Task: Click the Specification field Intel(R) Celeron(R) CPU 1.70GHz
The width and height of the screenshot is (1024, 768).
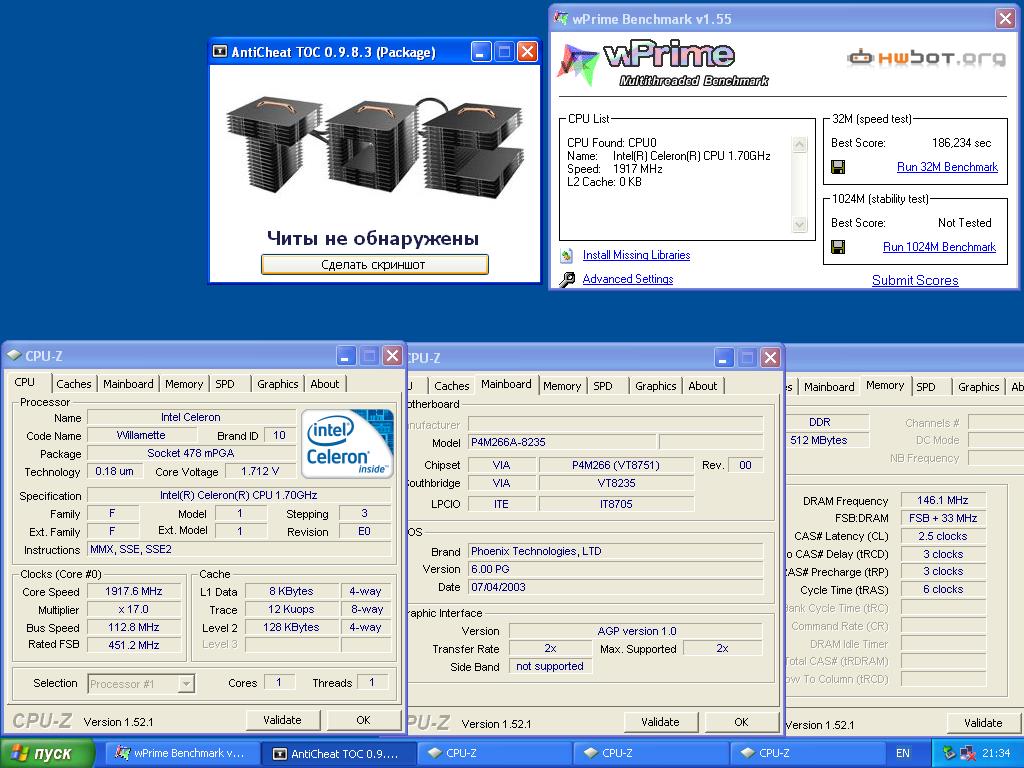Action: coord(239,495)
